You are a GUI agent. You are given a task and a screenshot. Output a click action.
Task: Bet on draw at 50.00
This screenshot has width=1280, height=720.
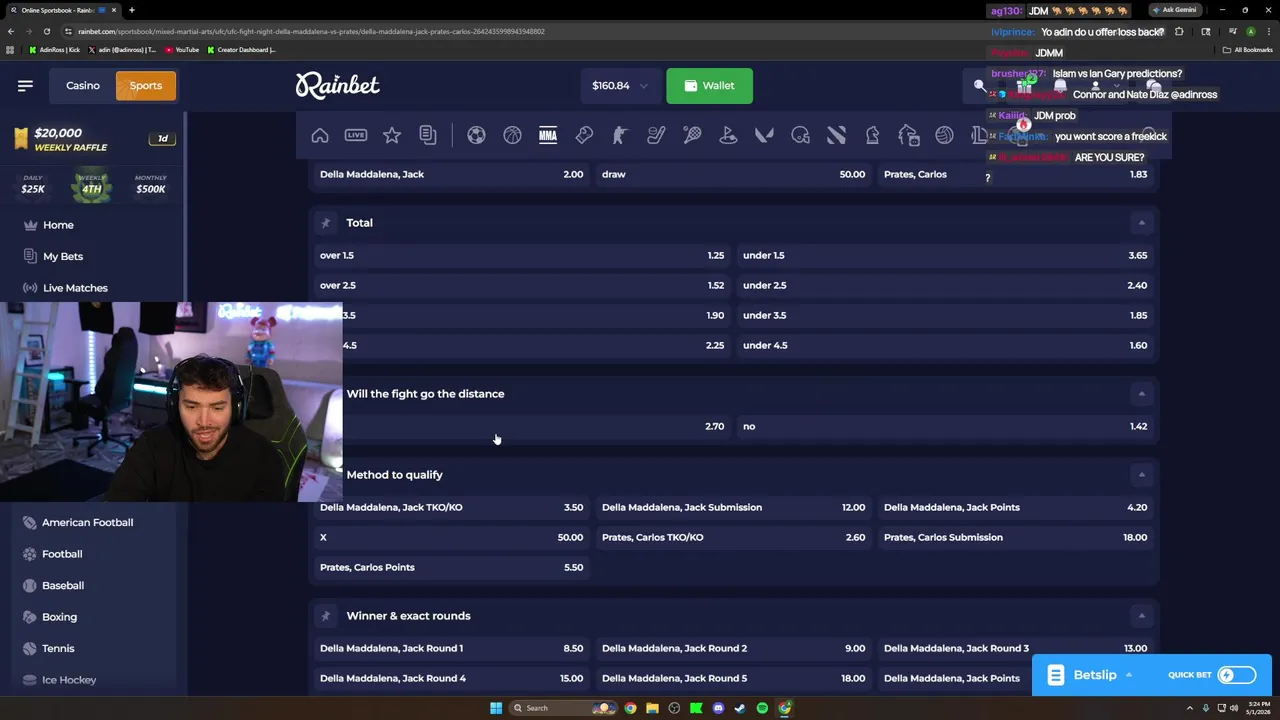(733, 174)
